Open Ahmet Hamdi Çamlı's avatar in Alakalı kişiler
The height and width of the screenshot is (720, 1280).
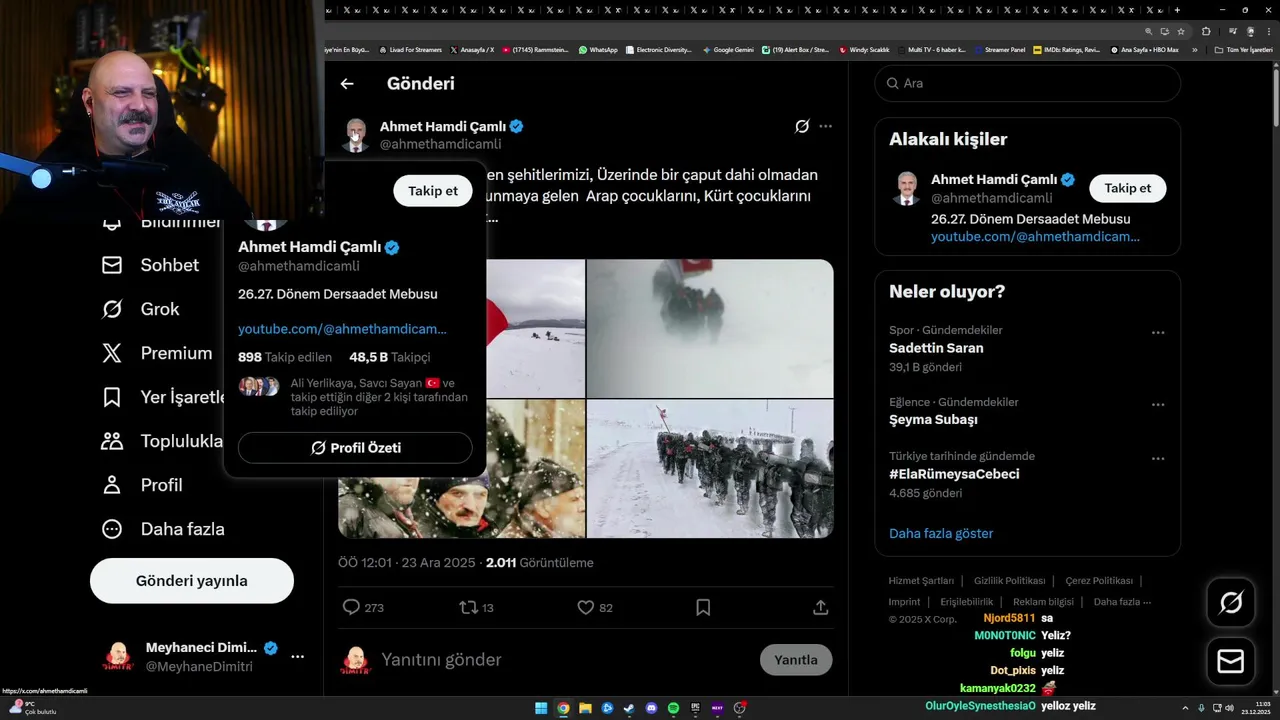907,188
